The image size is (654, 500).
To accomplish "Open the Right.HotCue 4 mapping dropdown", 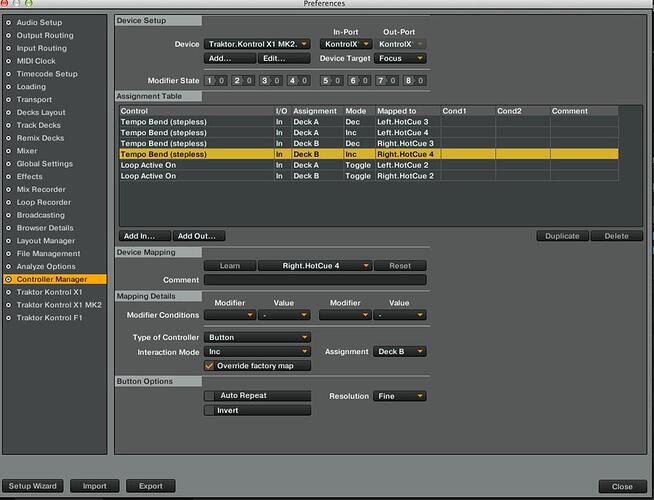I will coord(315,266).
